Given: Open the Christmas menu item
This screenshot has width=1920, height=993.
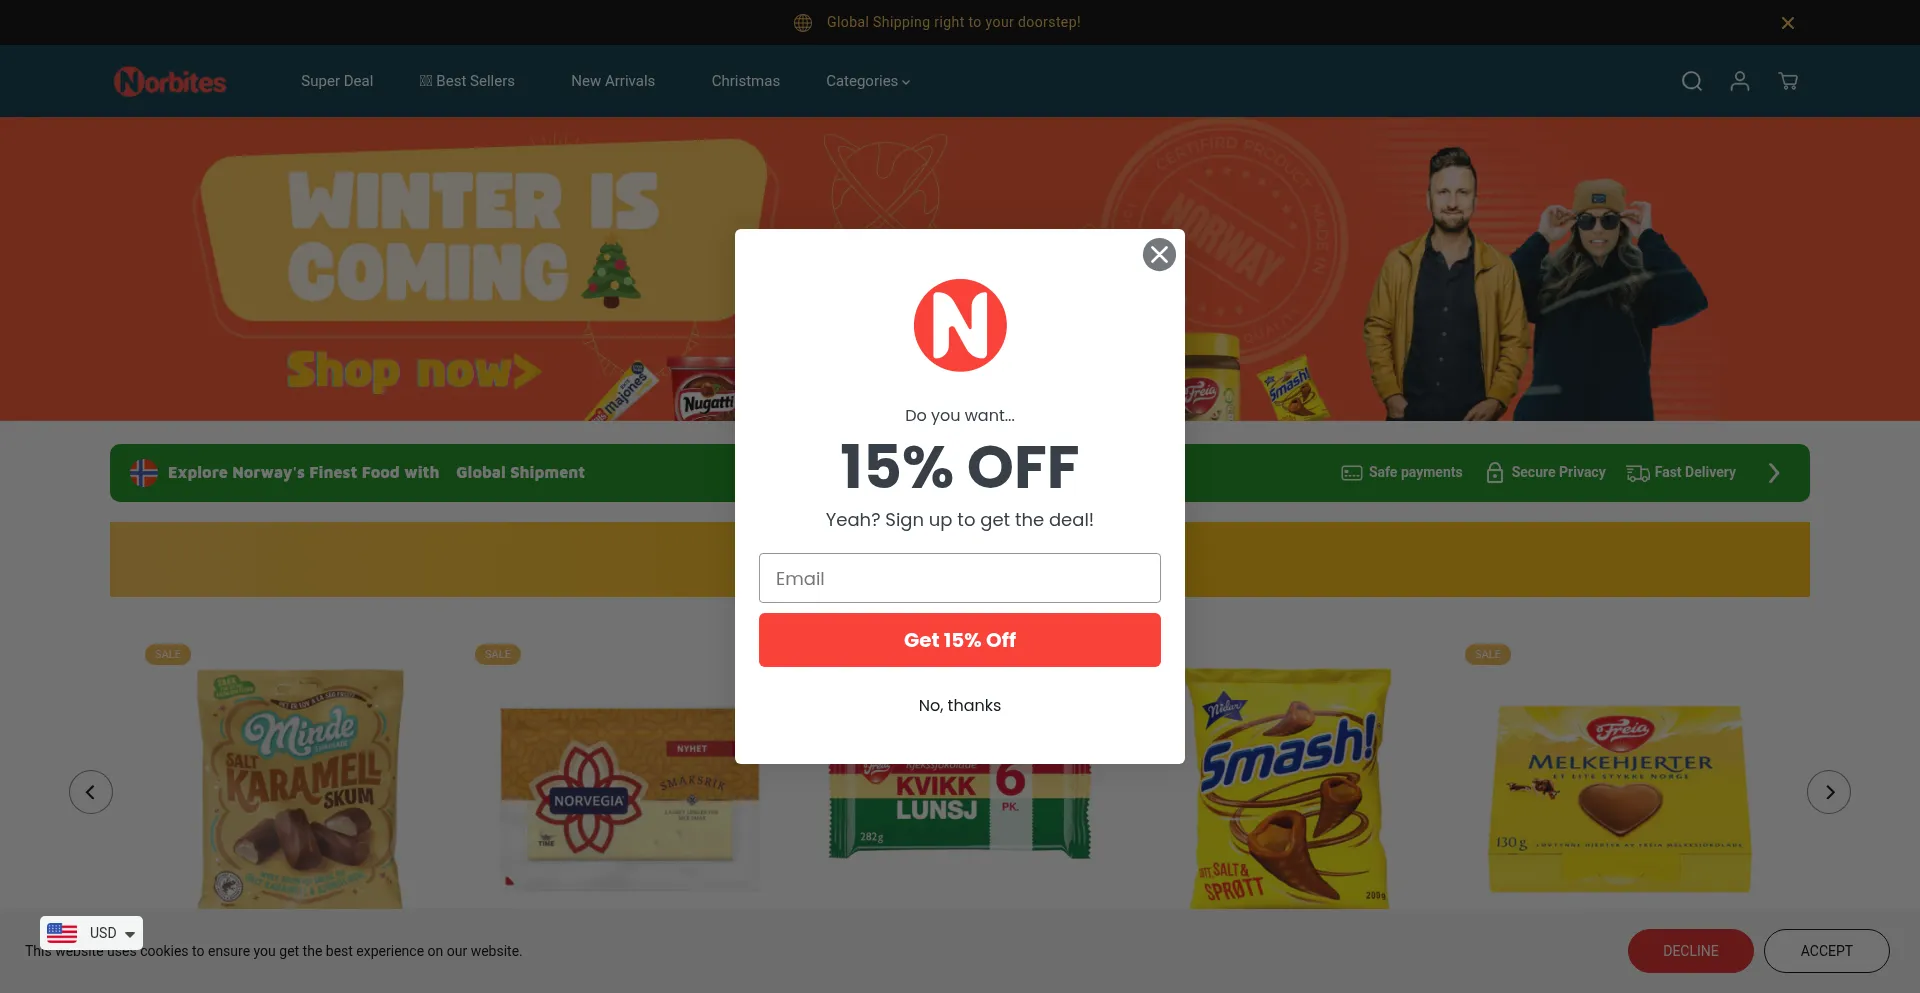Looking at the screenshot, I should [x=746, y=81].
